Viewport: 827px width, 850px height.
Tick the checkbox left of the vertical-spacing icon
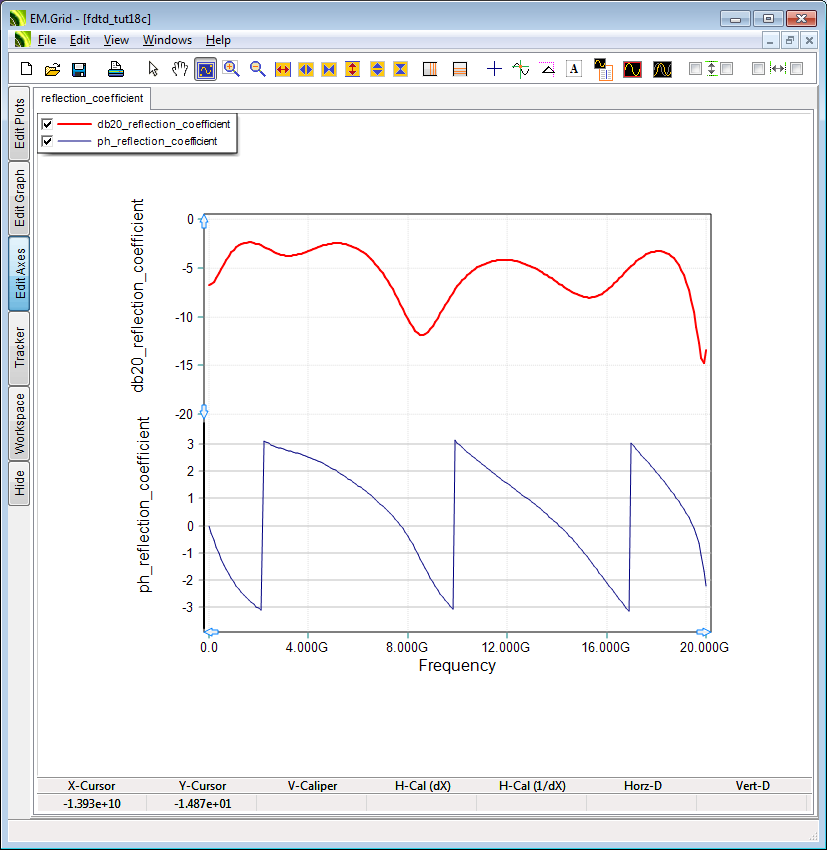(696, 69)
